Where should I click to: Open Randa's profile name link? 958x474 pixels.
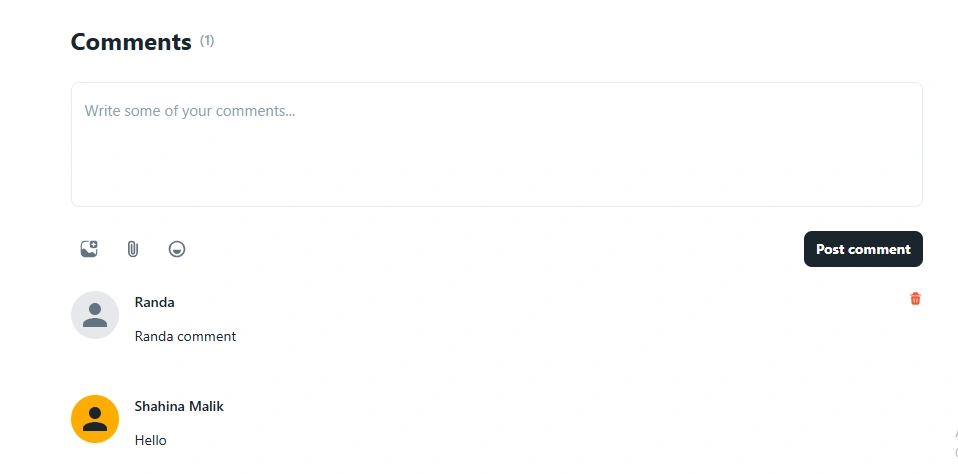[x=155, y=302]
